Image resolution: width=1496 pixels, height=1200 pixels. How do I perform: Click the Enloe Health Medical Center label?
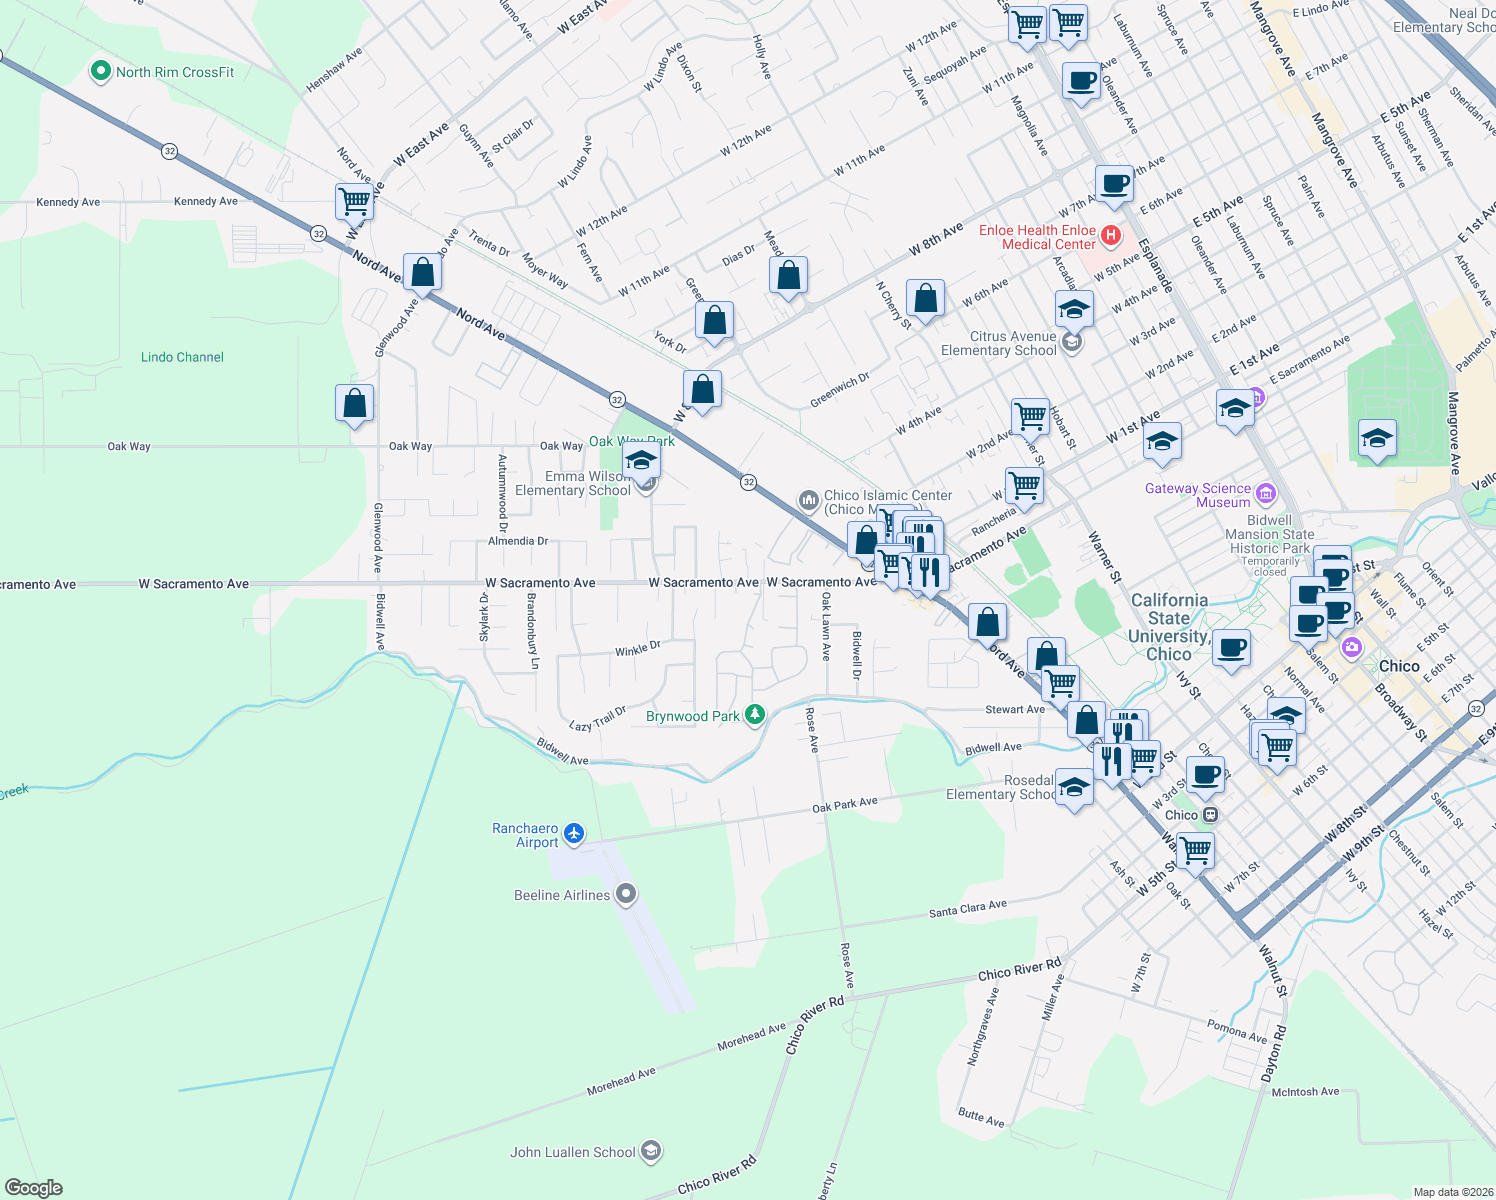click(x=1037, y=237)
